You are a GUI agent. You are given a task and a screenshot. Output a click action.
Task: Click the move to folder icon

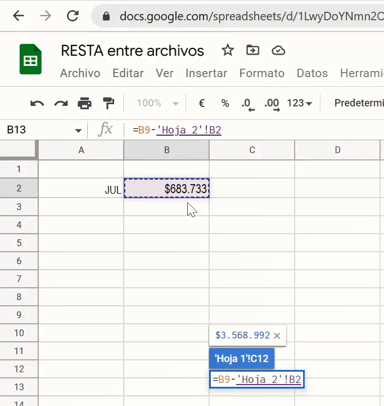(253, 50)
